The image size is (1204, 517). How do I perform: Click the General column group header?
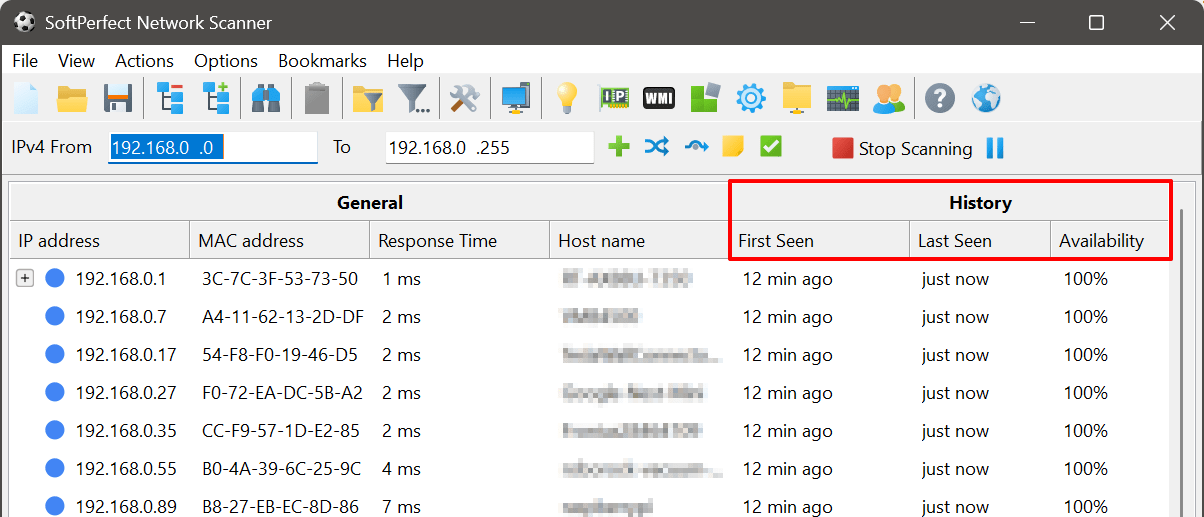tap(370, 203)
